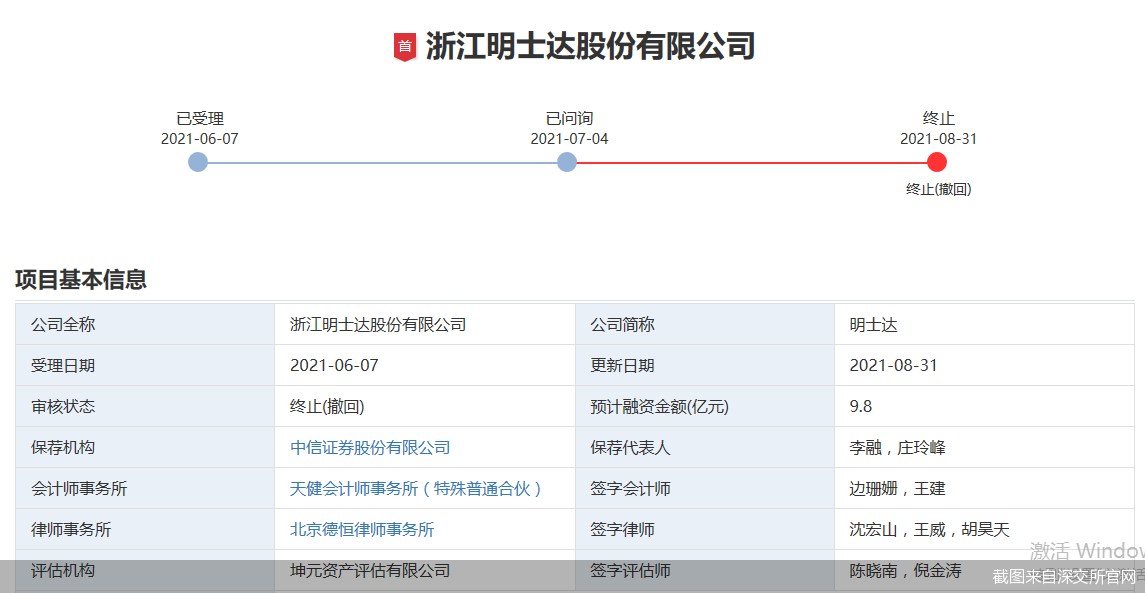Click the 坤元资产评估有限公司 value cell
Viewport: 1145px width, 593px height.
(x=425, y=570)
